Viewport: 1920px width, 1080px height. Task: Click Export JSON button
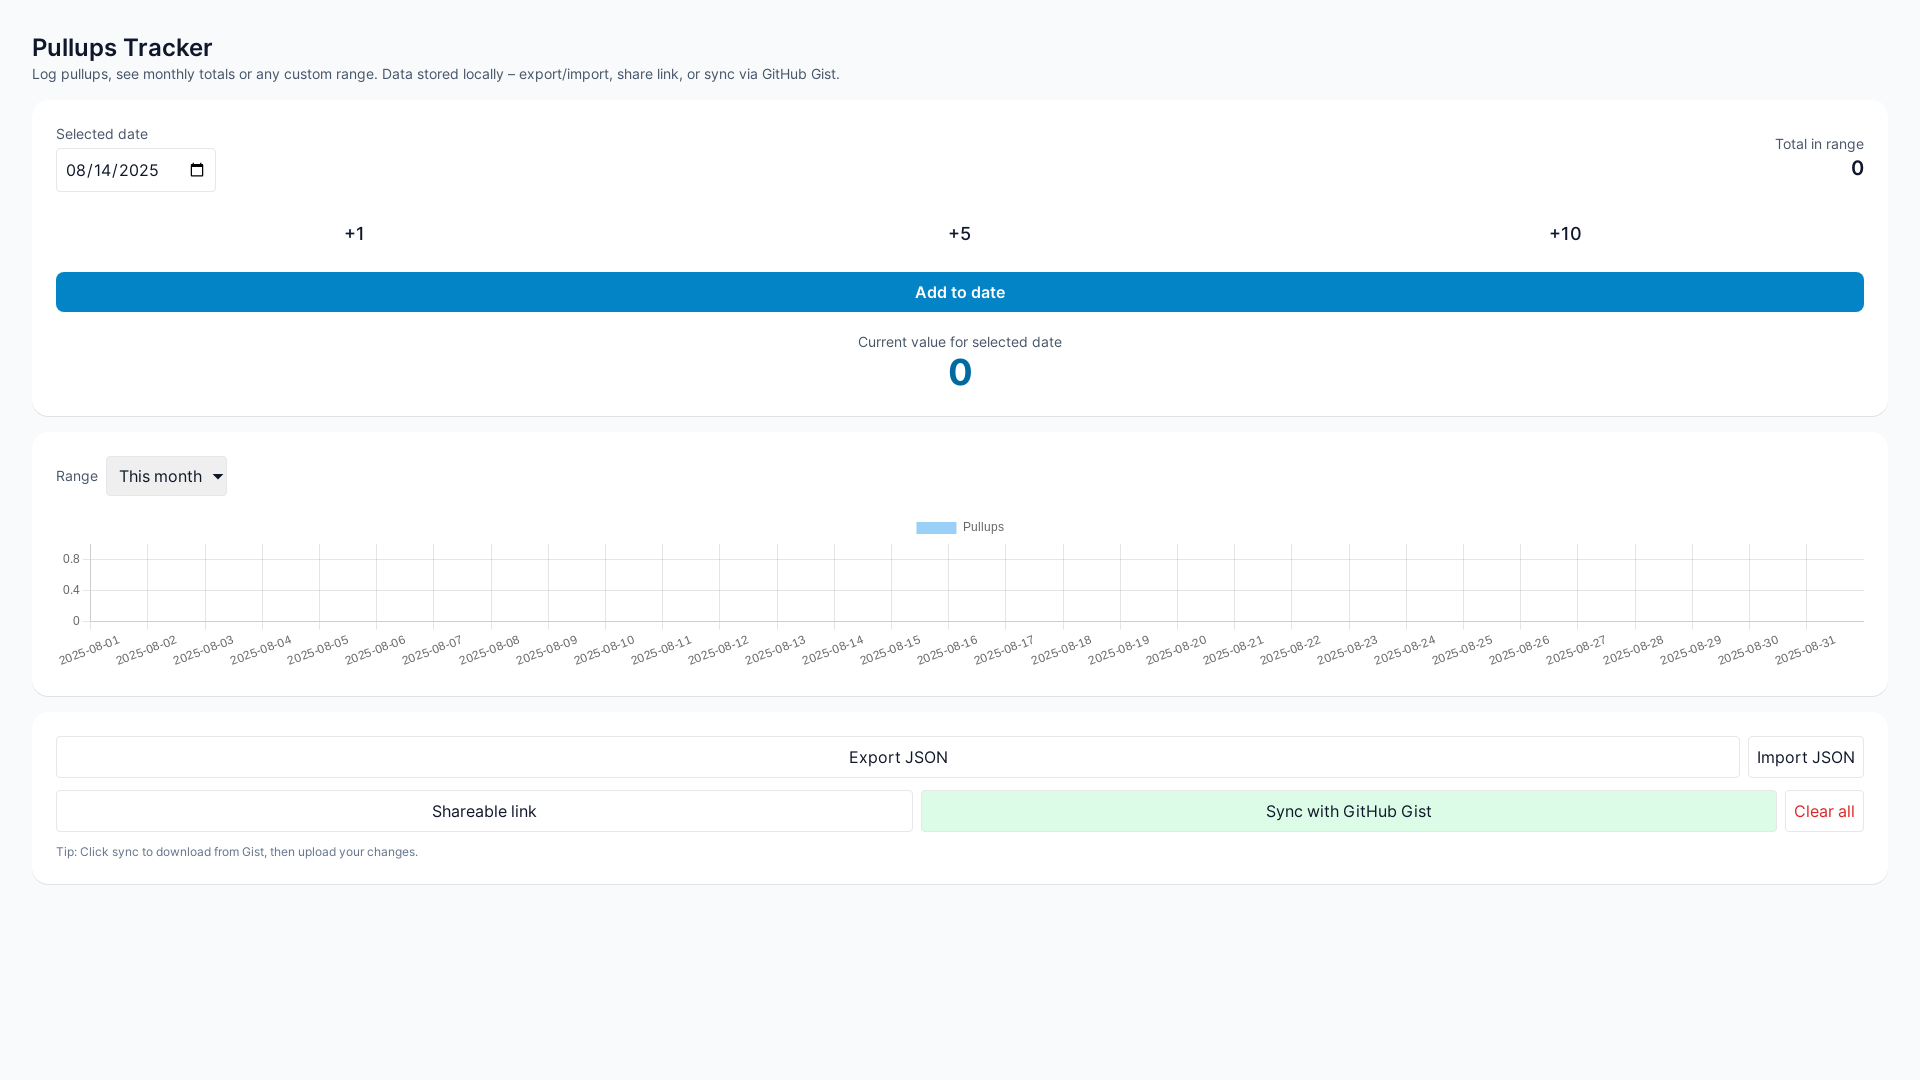coord(898,757)
